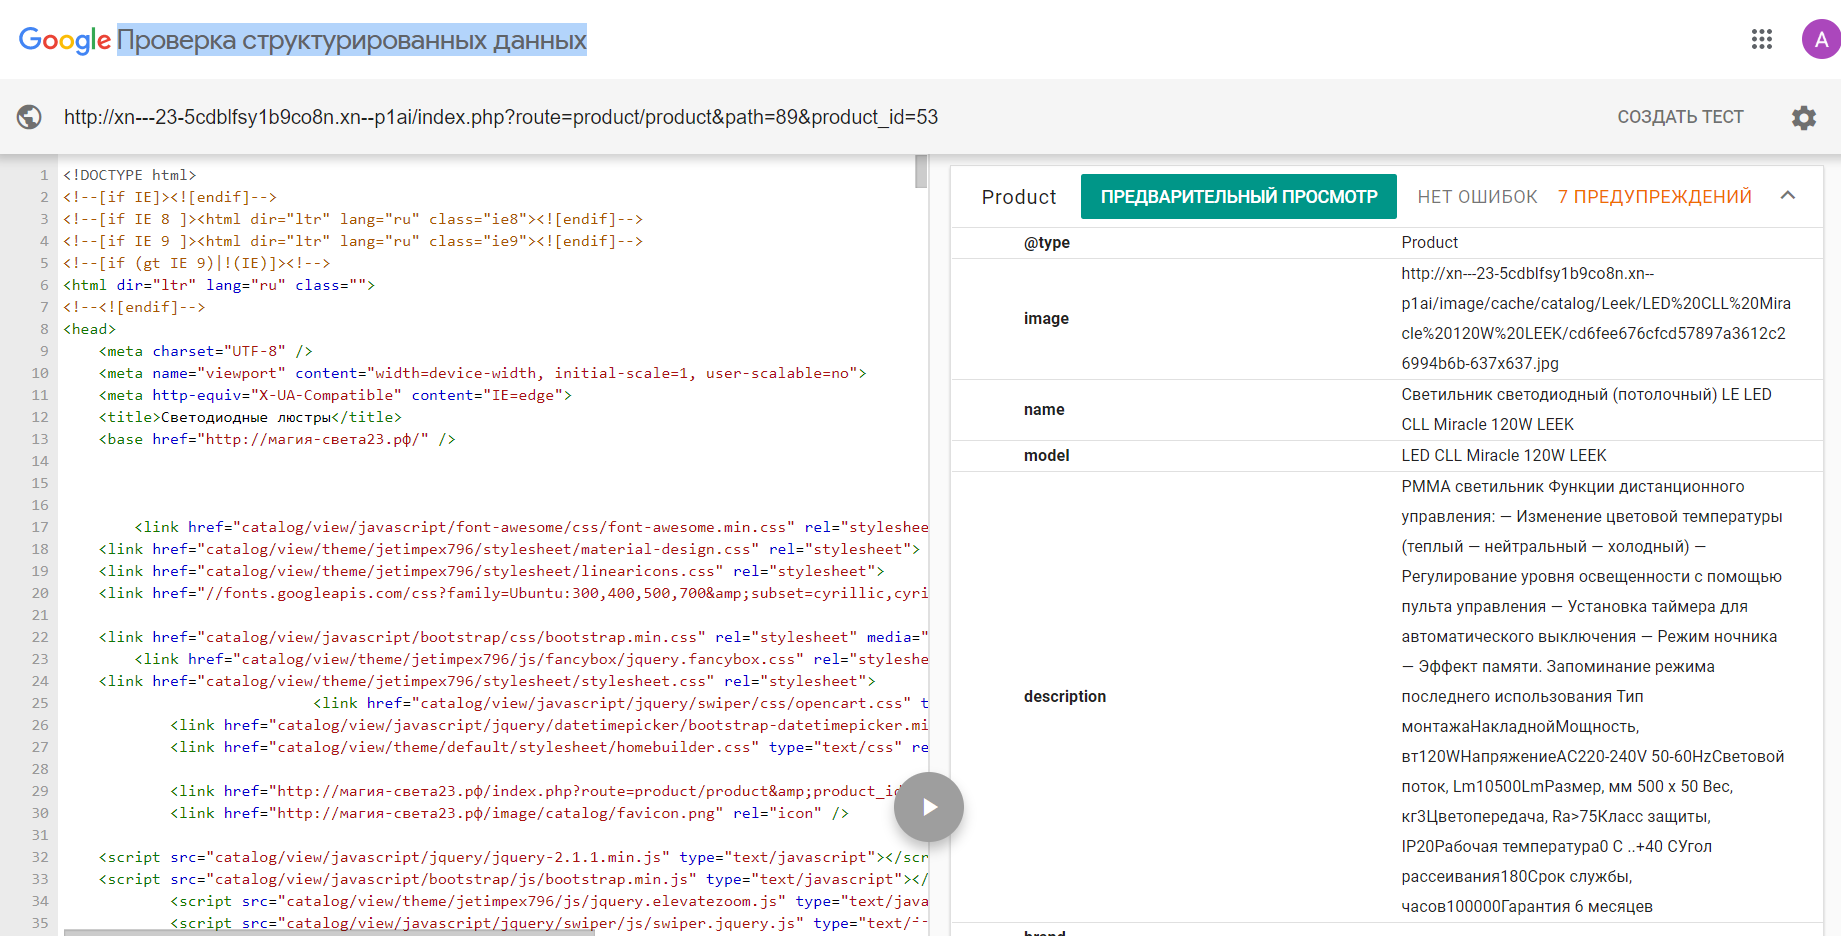Click code line 1 with DOCTYPE html

tap(130, 175)
